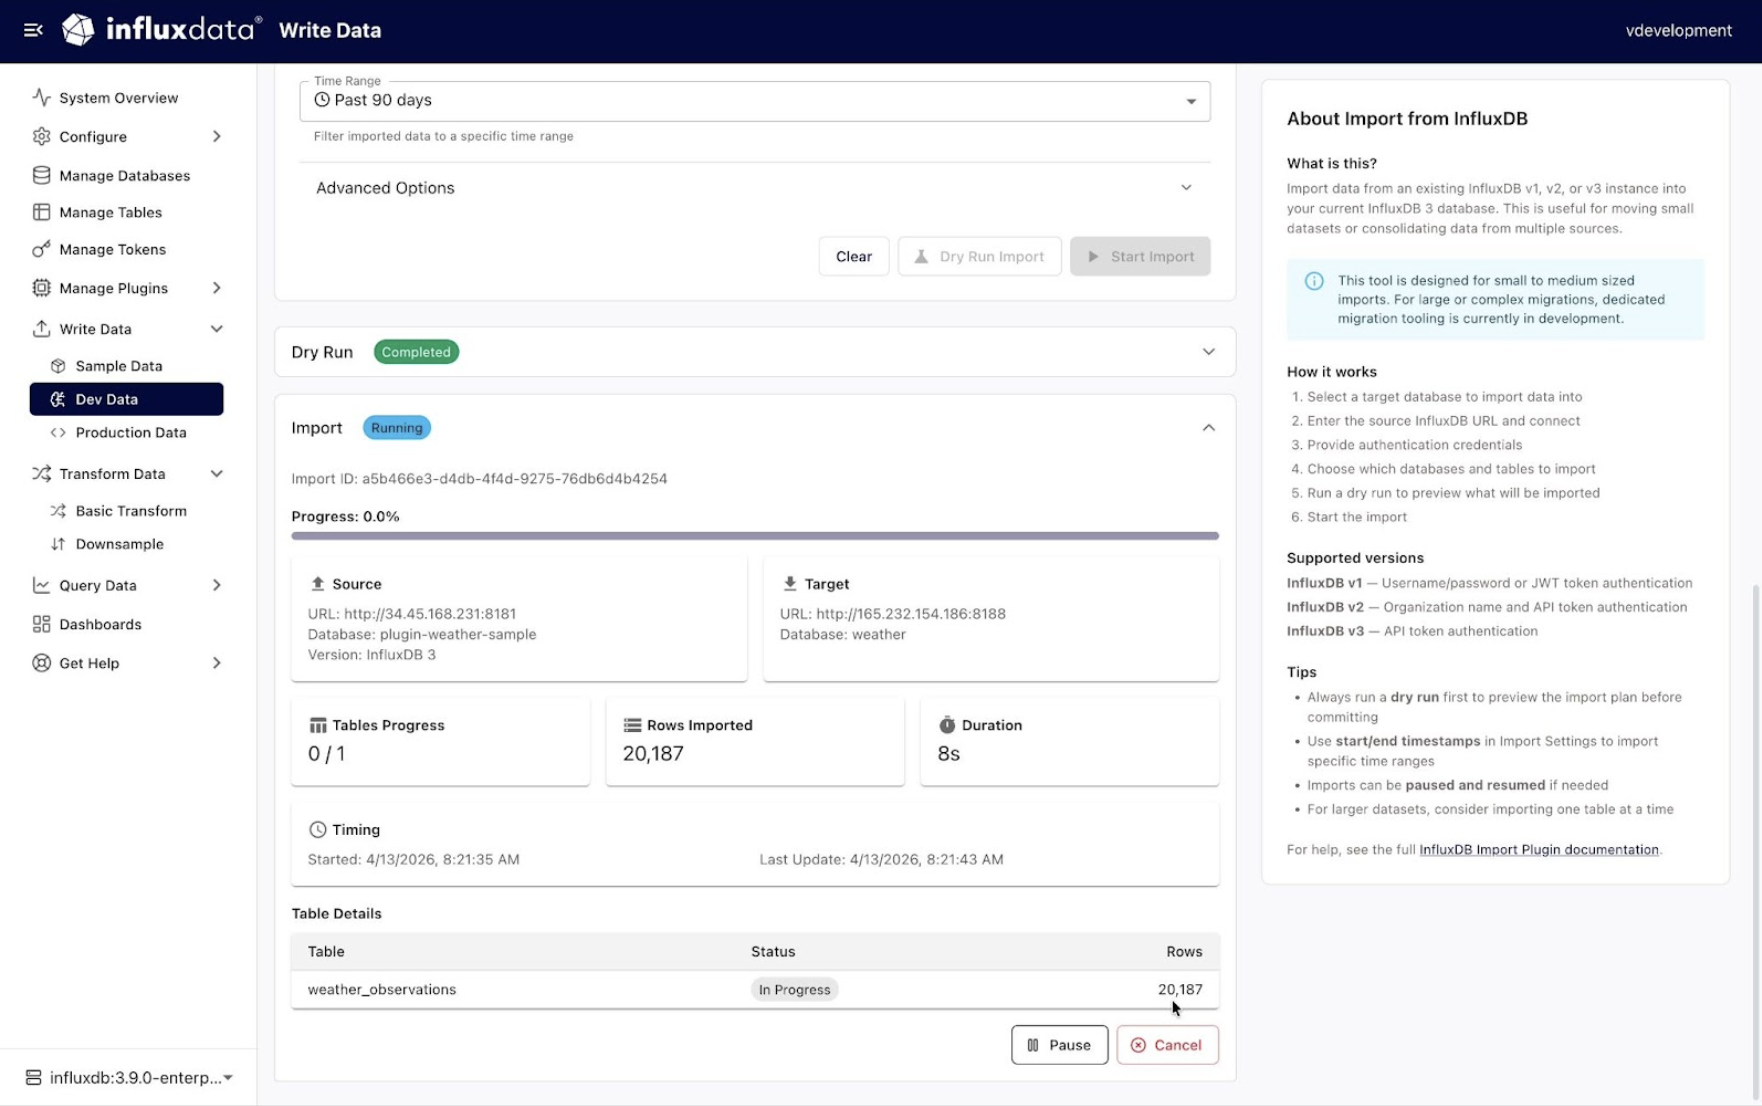Expand the Configure submenu arrow

click(x=217, y=136)
